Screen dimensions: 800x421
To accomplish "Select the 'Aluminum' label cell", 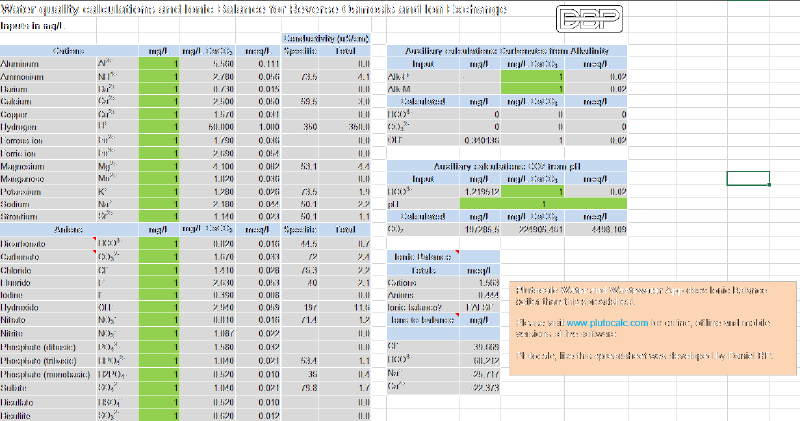I will point(48,63).
